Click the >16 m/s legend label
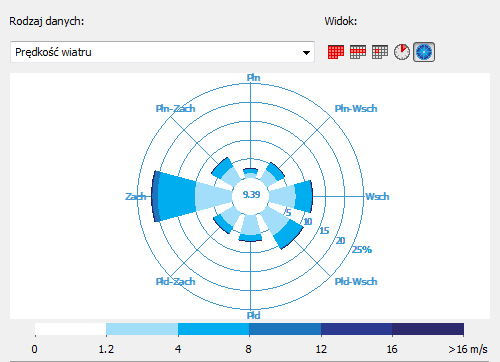The height and width of the screenshot is (362, 500). tap(468, 349)
